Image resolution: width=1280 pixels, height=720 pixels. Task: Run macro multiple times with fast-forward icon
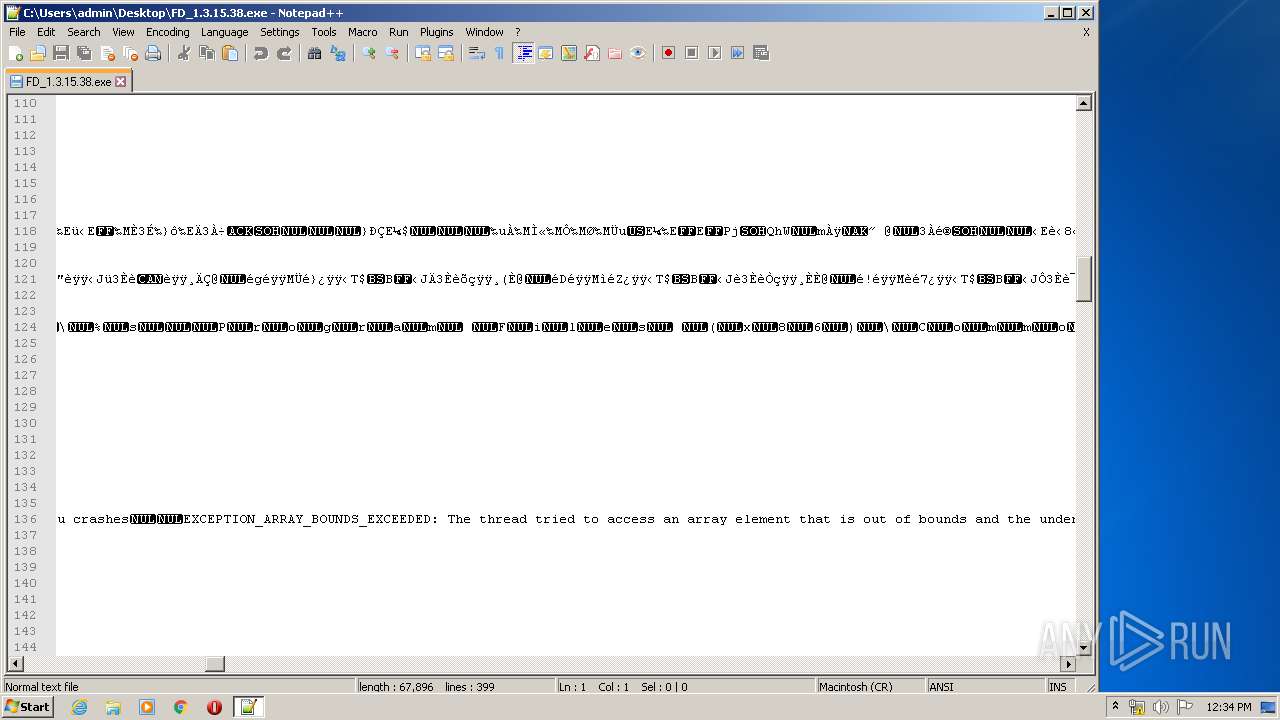click(737, 53)
